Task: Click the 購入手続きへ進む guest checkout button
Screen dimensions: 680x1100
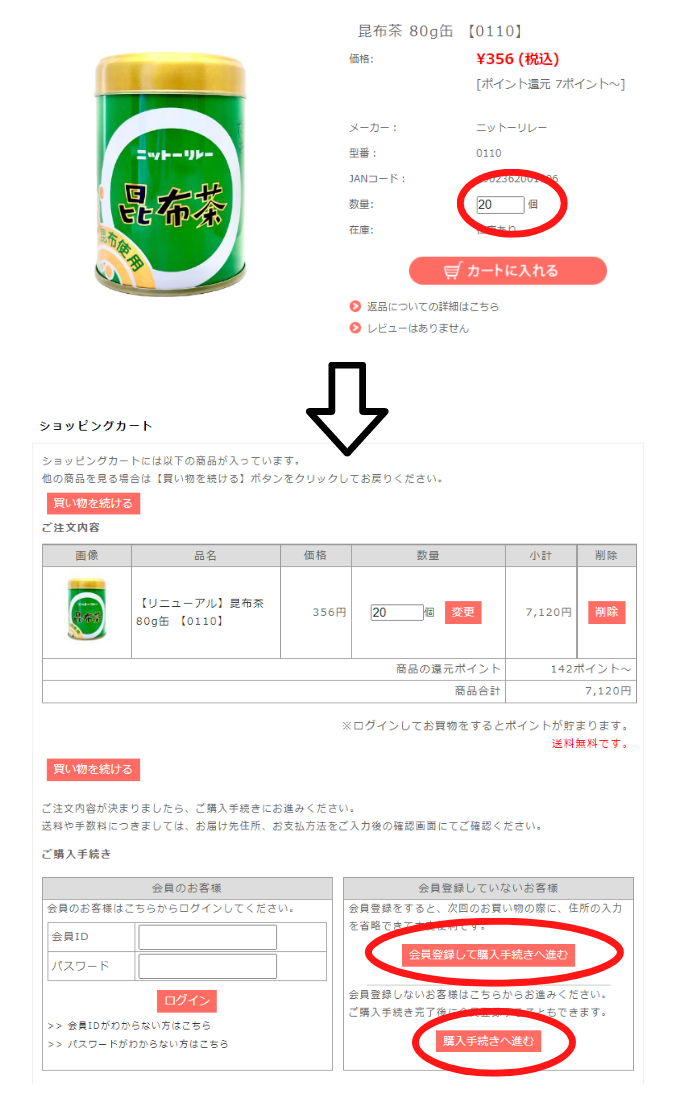Action: (488, 1041)
